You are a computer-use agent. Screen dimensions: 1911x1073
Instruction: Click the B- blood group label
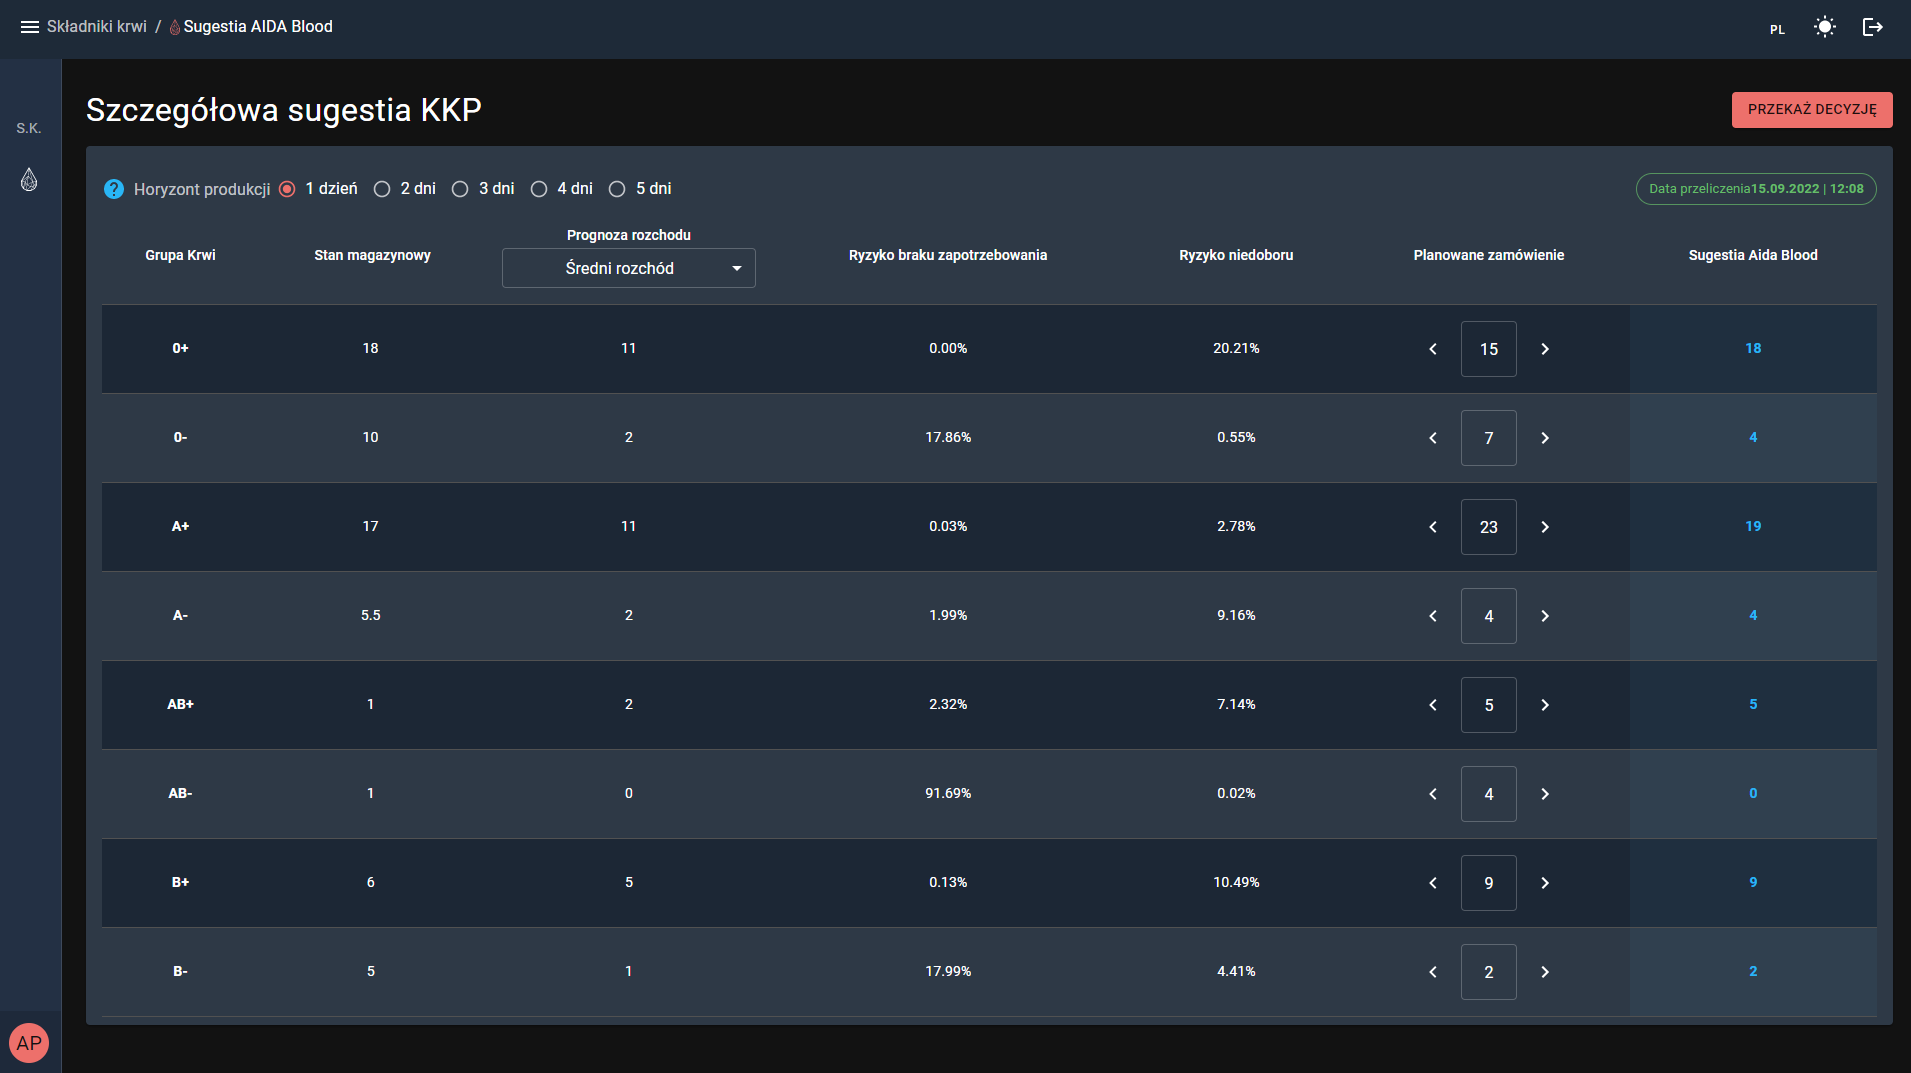tap(180, 971)
